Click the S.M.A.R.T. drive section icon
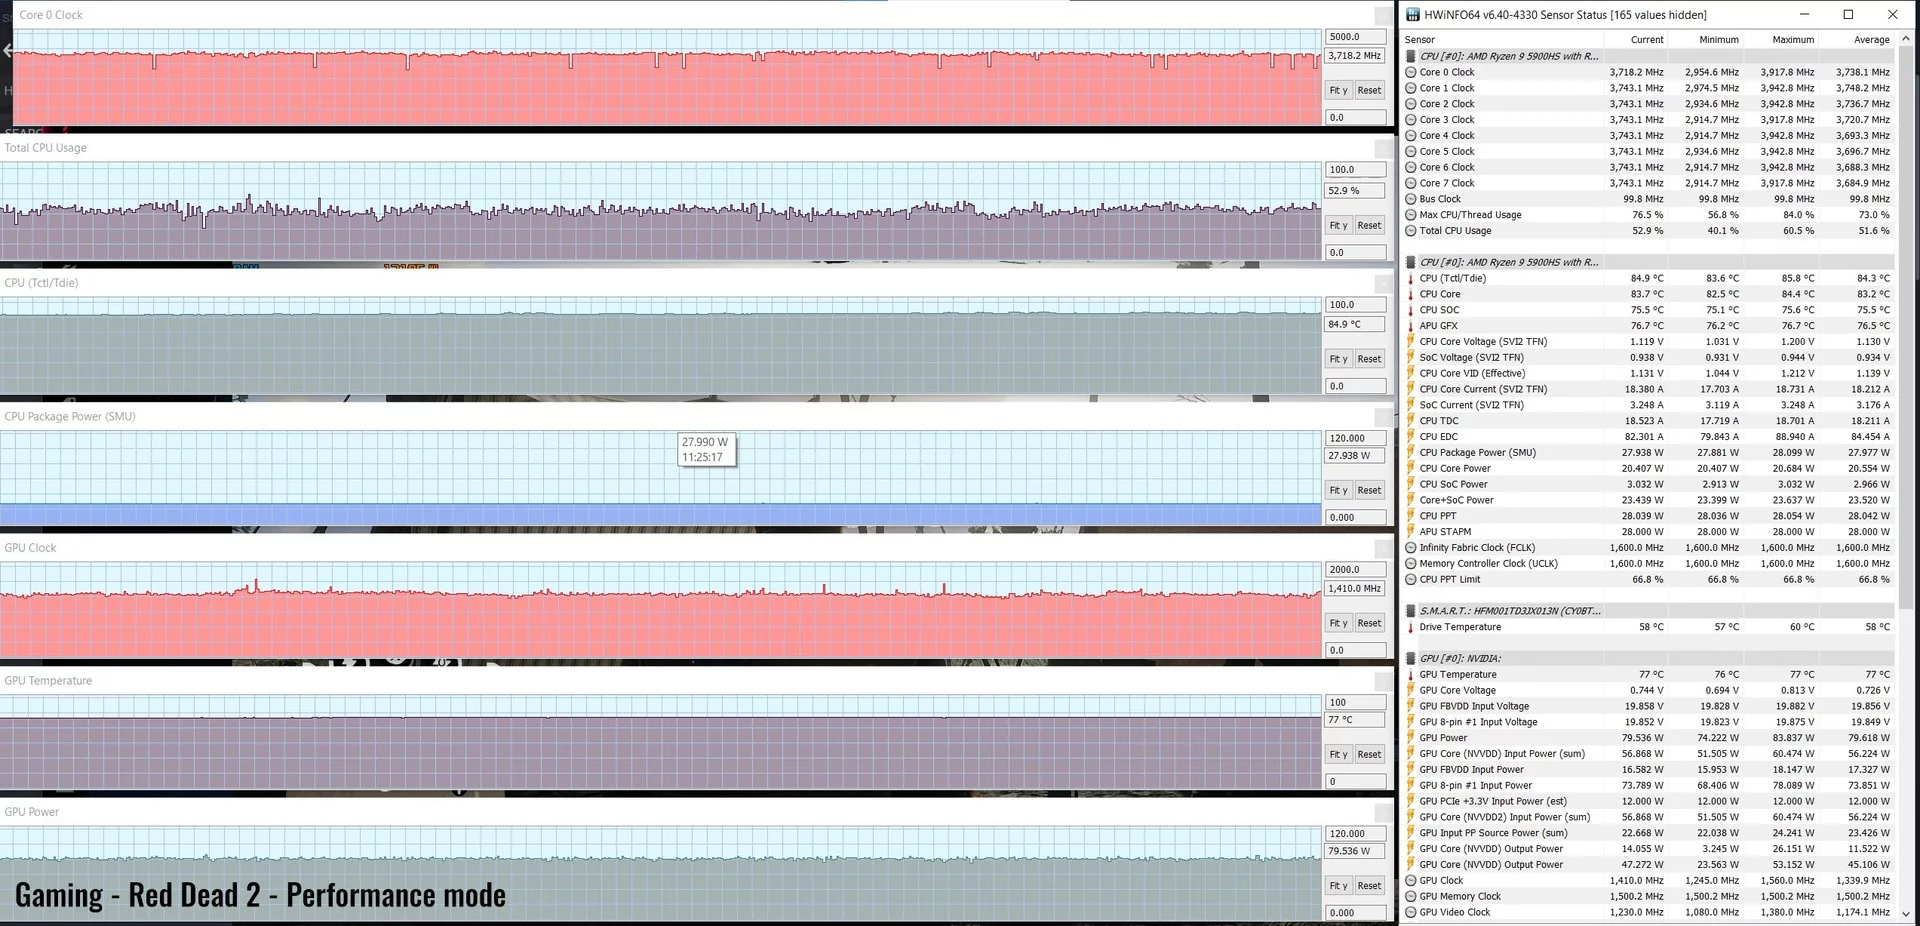 pyautogui.click(x=1411, y=611)
